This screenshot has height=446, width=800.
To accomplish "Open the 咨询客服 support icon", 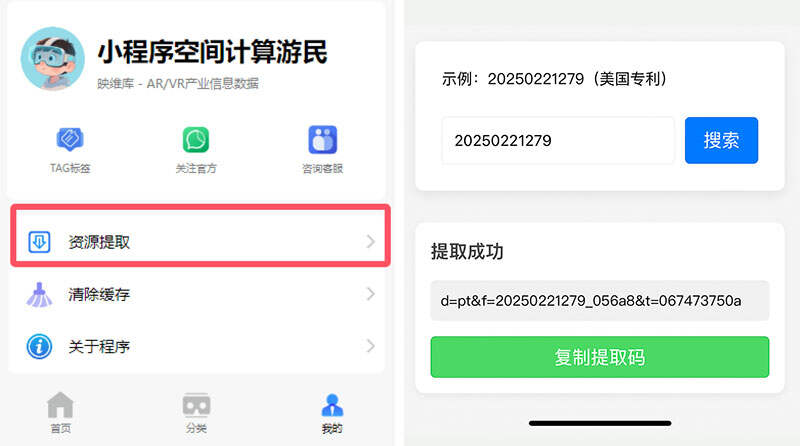I will click(x=322, y=139).
